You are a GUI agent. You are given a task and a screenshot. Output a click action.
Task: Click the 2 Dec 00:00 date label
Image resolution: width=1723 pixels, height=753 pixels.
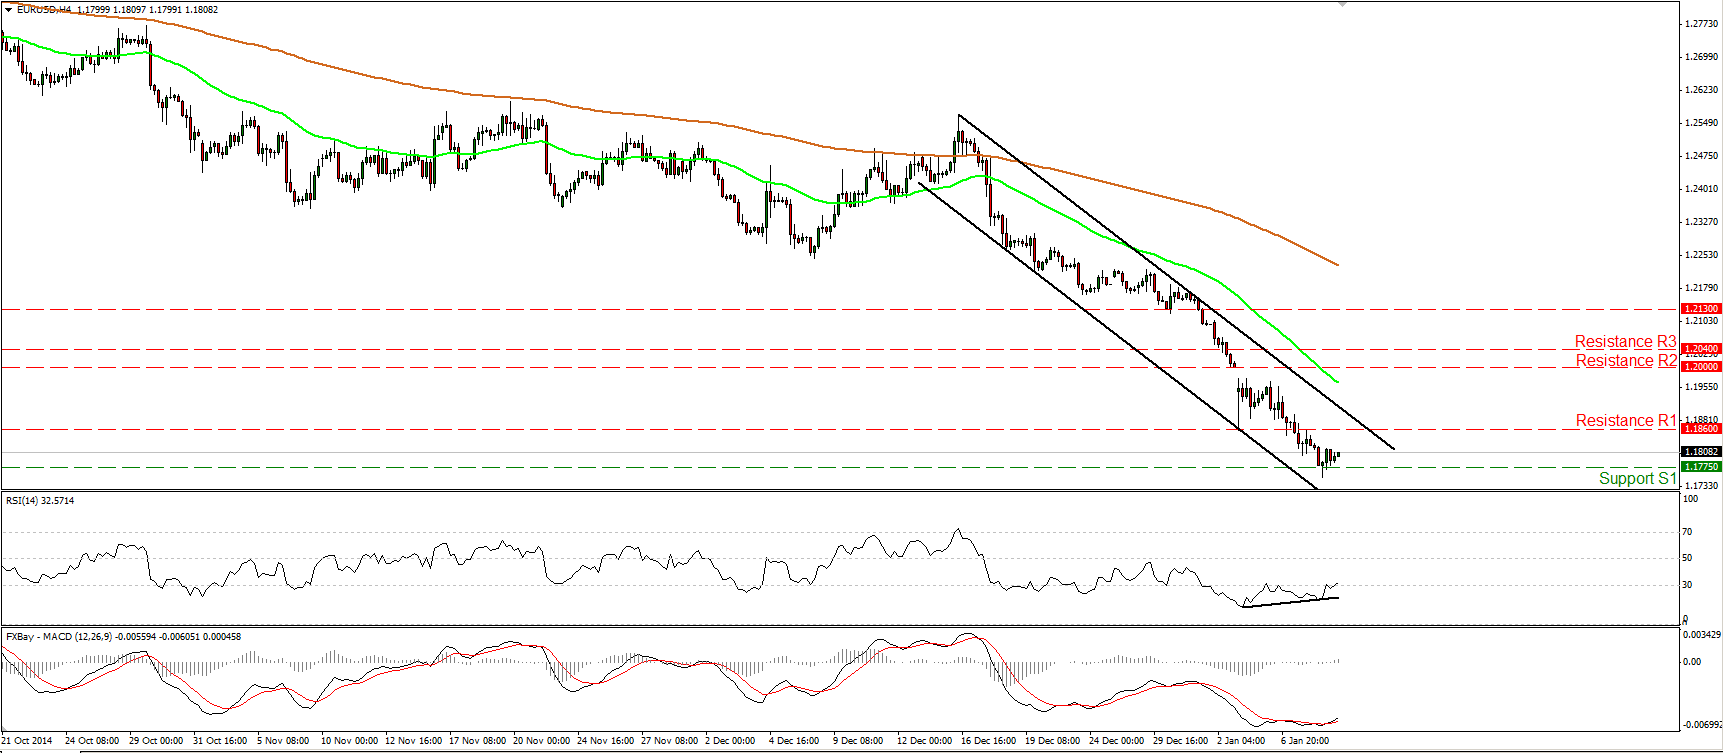[x=730, y=741]
